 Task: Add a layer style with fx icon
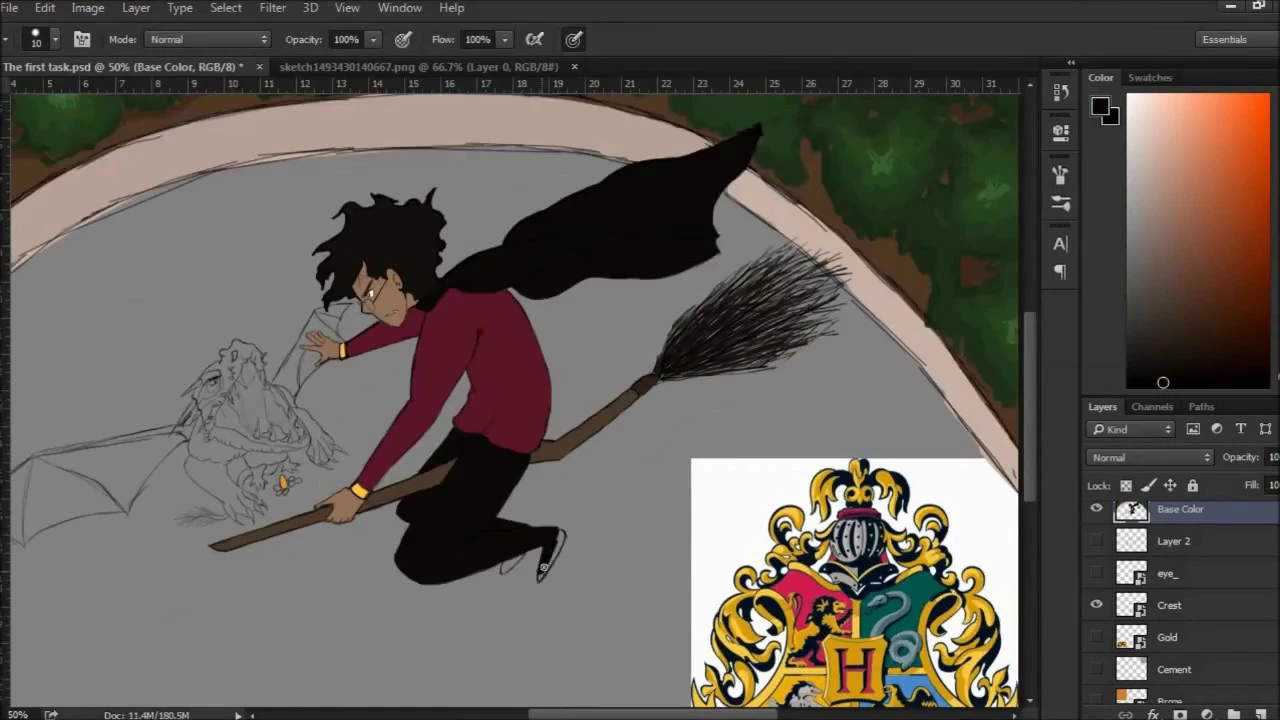(1153, 715)
